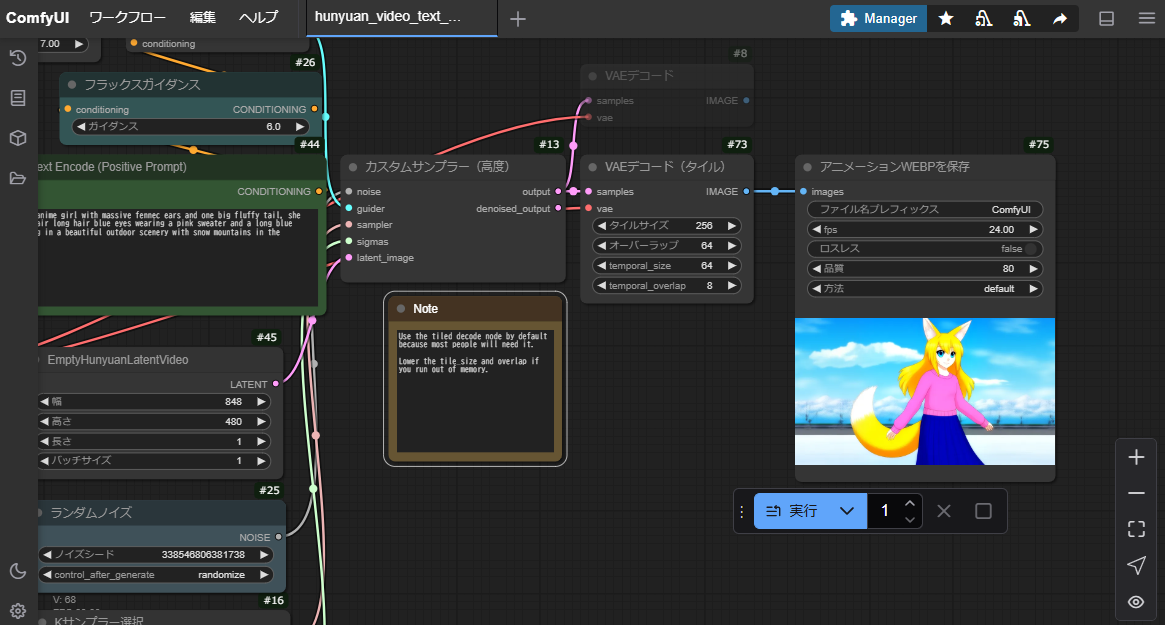Open the Manager button
Screen dimensions: 1165x625
tap(878, 19)
